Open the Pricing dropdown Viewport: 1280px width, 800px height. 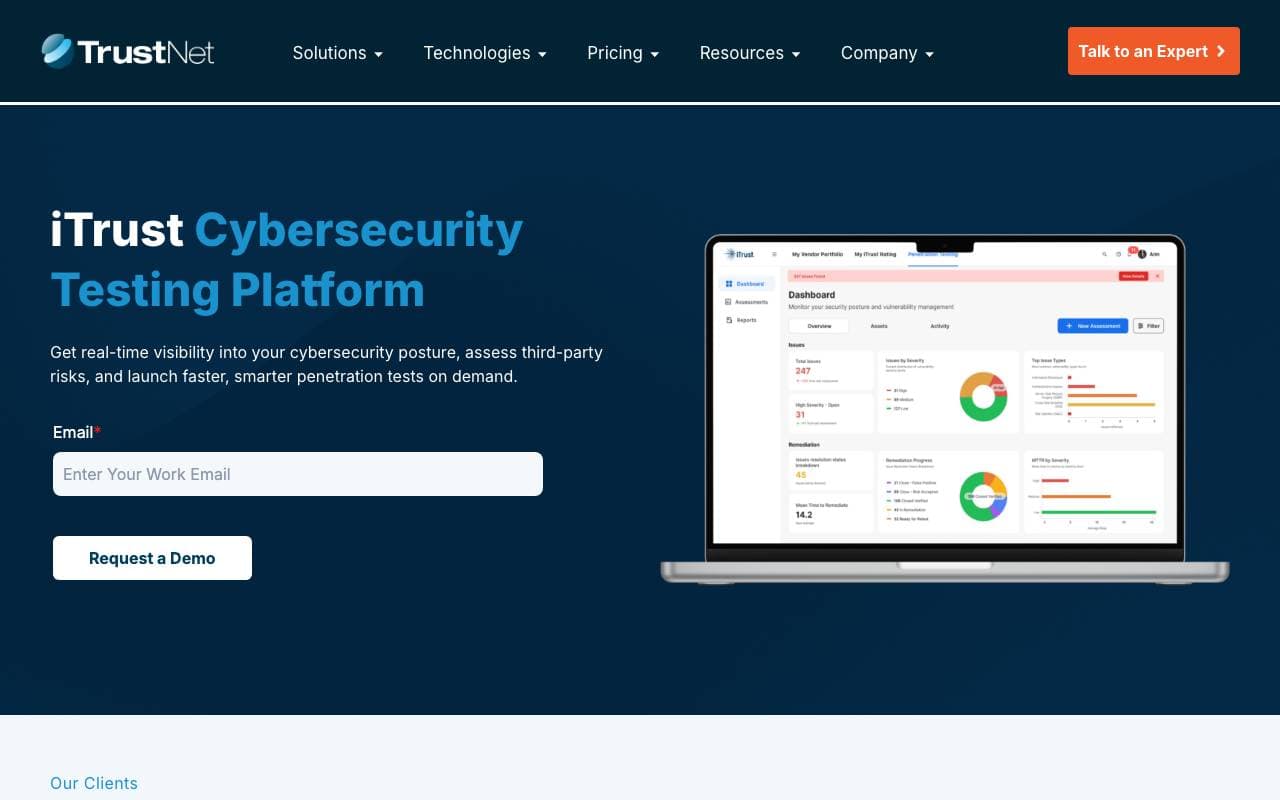point(623,53)
